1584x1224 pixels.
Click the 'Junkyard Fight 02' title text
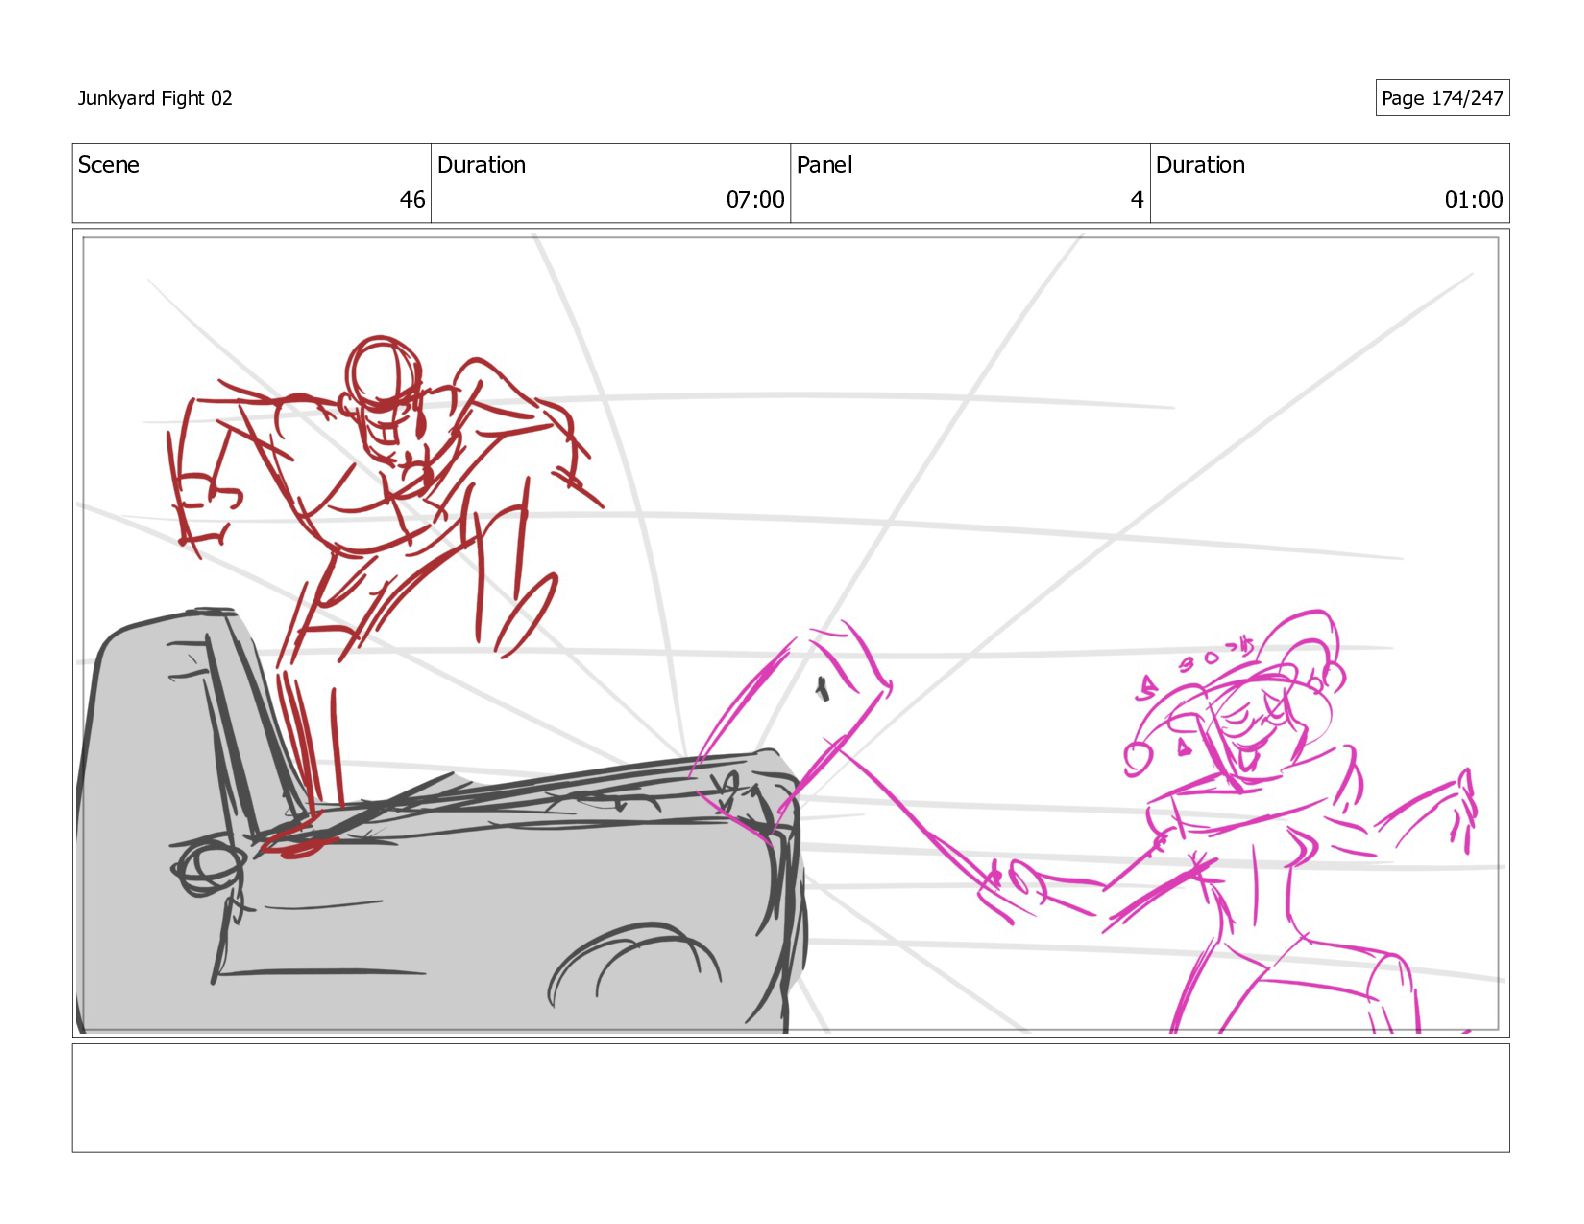pyautogui.click(x=155, y=98)
